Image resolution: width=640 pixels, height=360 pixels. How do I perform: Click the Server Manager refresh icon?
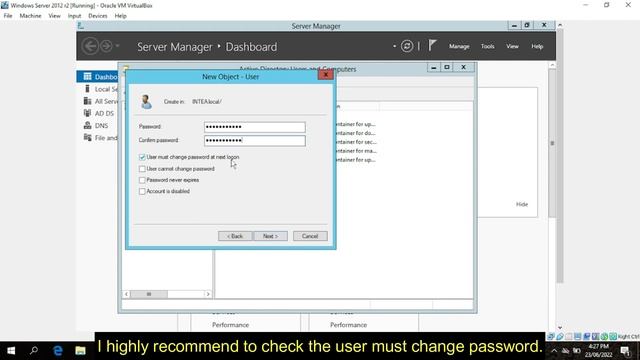[x=407, y=46]
